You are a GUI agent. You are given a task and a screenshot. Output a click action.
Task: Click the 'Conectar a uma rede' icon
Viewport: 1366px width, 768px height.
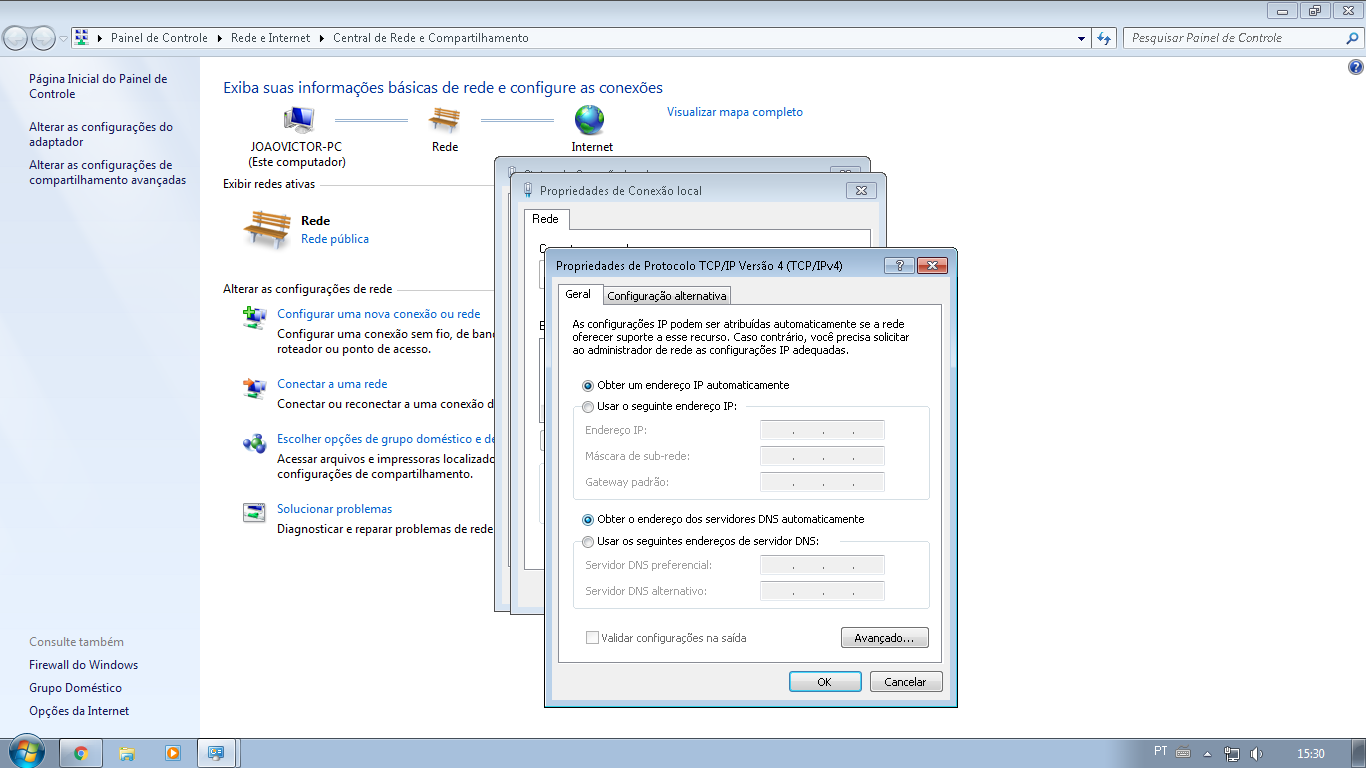point(254,388)
